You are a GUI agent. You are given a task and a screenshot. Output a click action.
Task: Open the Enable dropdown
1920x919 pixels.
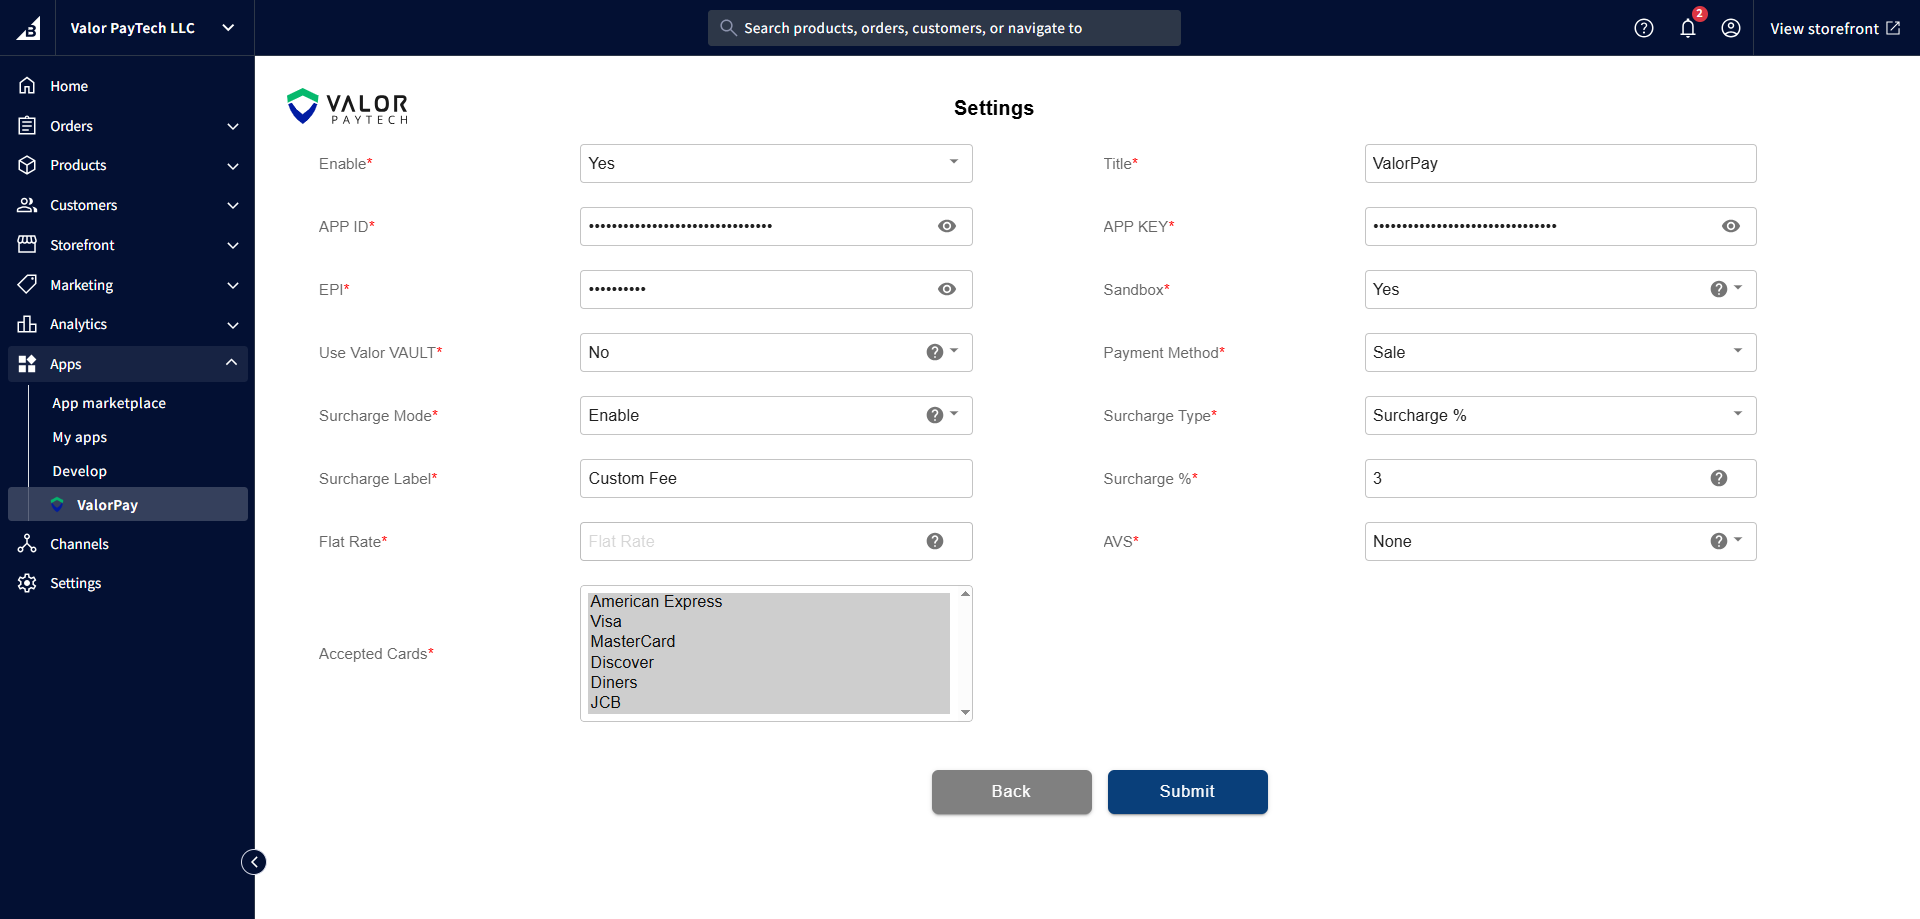[x=776, y=163]
